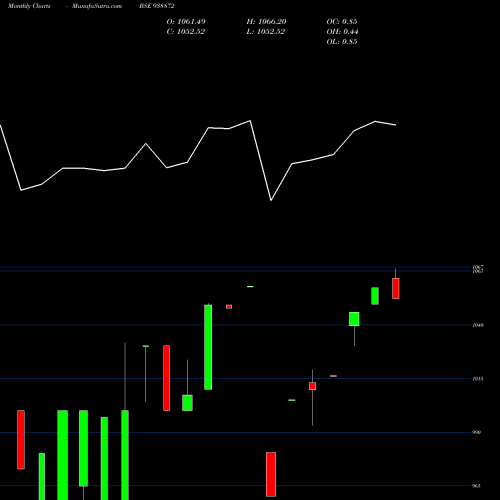Click the 1040 price axis label
Screen dimensions: 500x500
pyautogui.click(x=478, y=325)
